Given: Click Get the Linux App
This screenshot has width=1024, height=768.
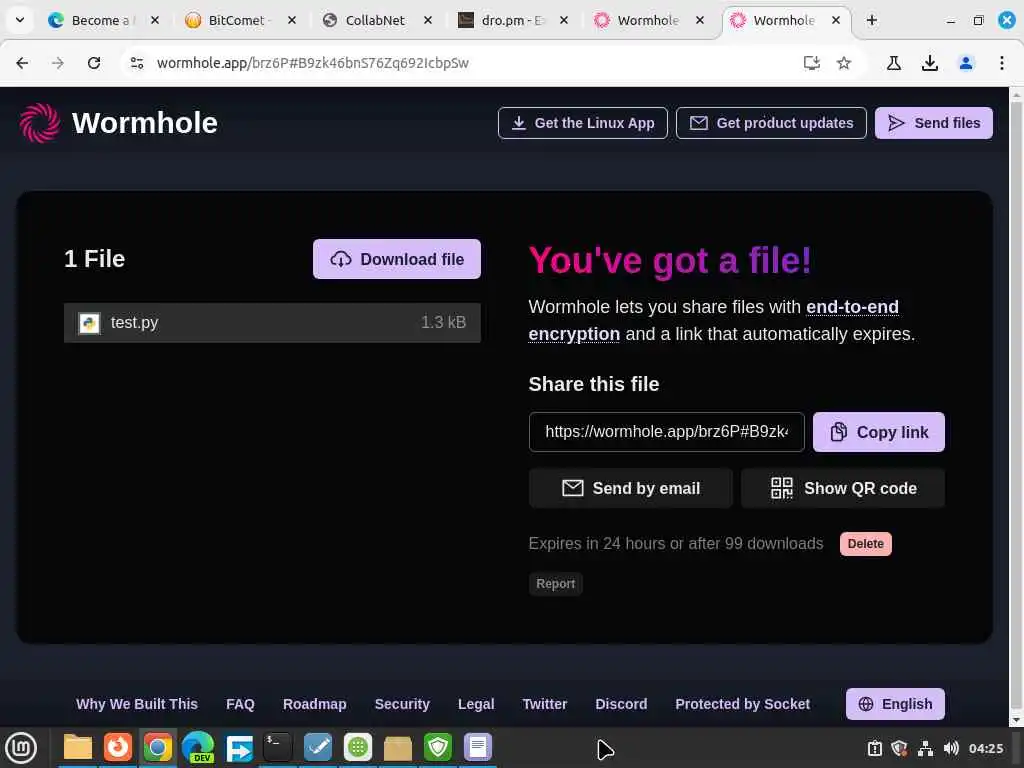Looking at the screenshot, I should 583,123.
